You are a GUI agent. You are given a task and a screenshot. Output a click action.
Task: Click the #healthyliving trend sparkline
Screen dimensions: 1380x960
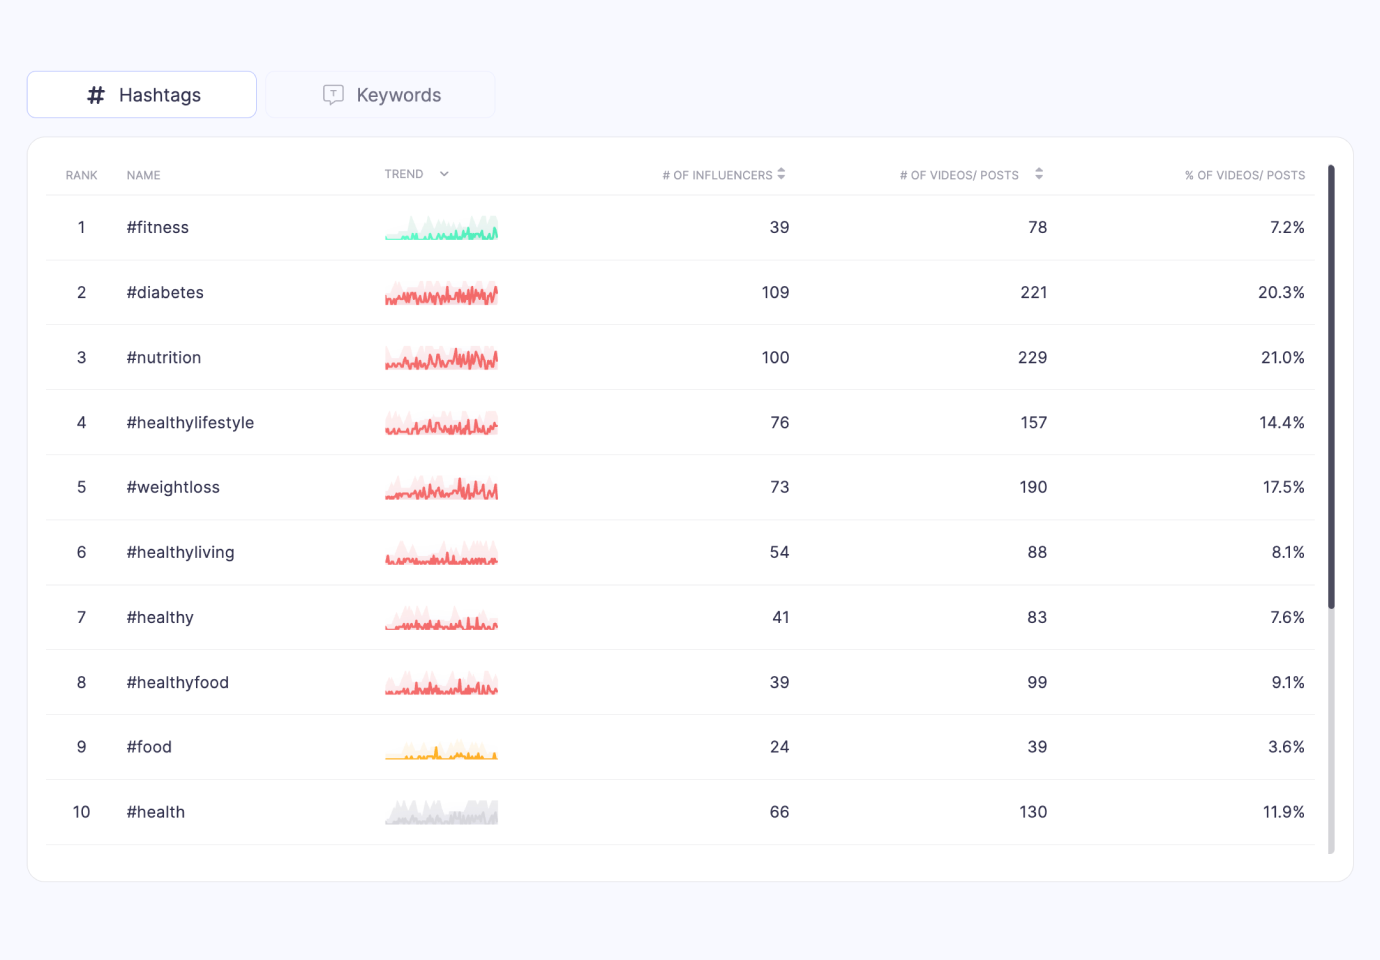click(441, 553)
